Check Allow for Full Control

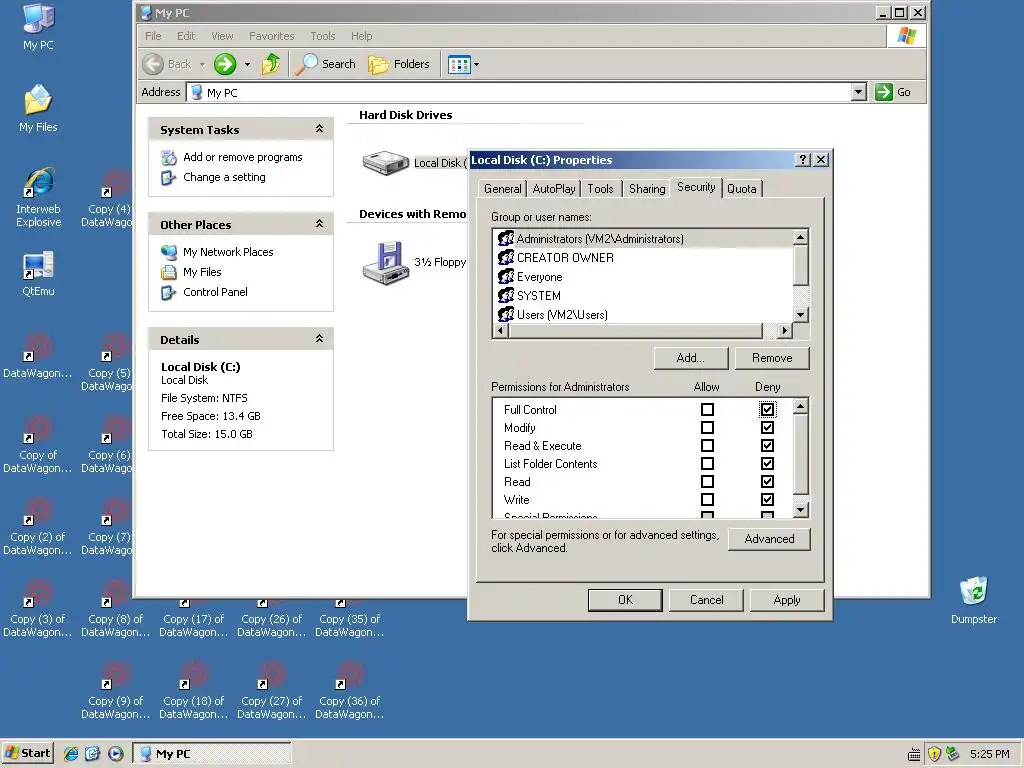707,409
